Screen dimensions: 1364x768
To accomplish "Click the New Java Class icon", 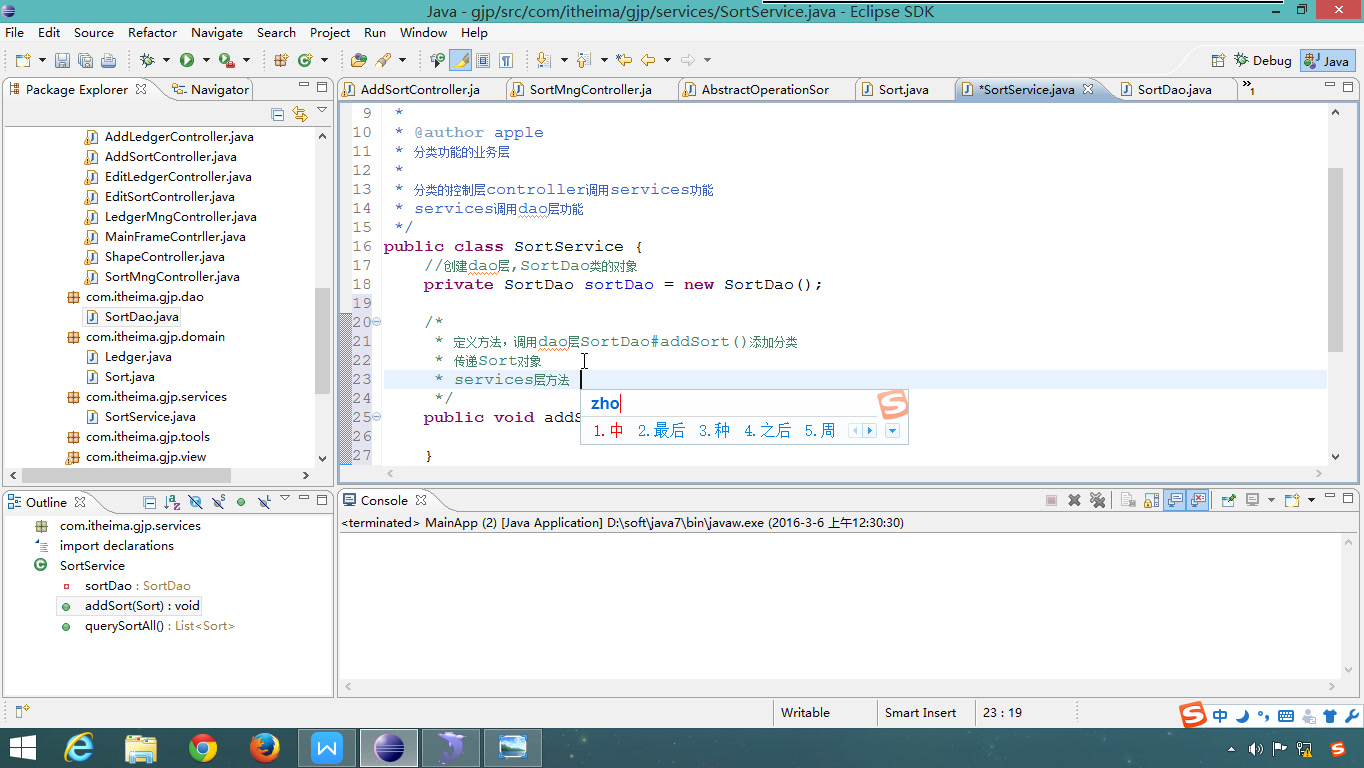I will [305, 61].
